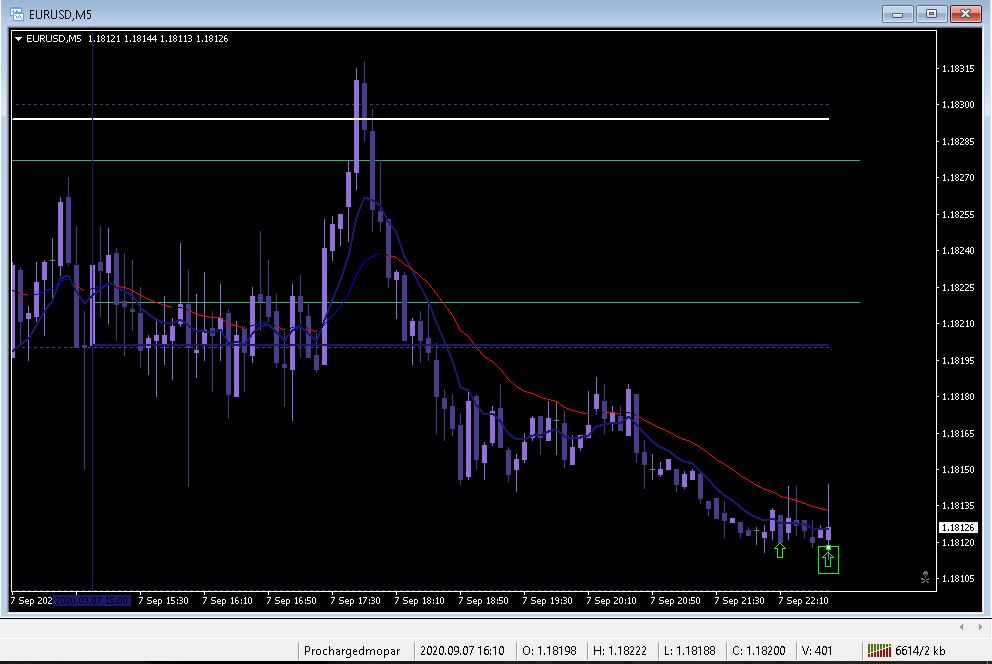The image size is (992, 664).
Task: Click the V: 401 volume value
Action: coord(817,651)
